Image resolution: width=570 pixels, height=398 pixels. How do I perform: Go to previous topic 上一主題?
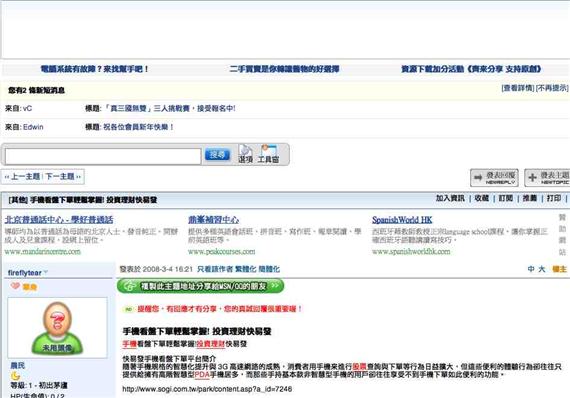coord(23,177)
